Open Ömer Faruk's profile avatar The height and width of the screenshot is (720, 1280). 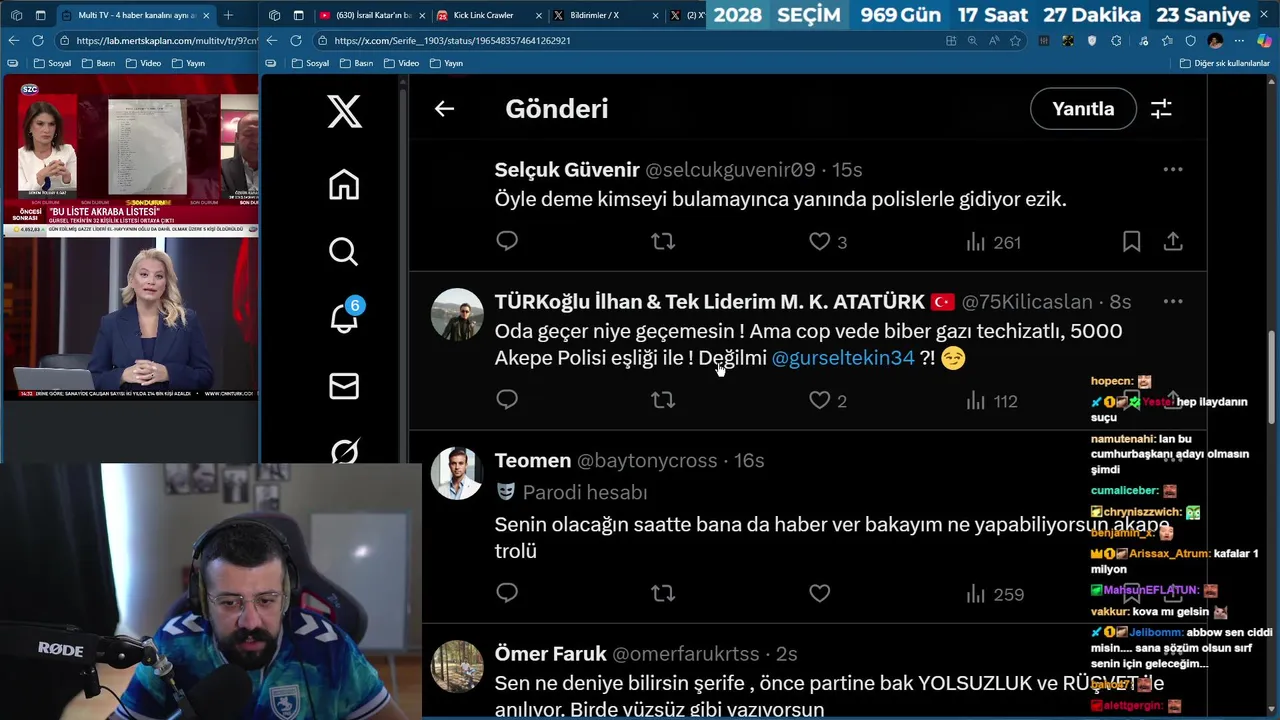coord(457,666)
